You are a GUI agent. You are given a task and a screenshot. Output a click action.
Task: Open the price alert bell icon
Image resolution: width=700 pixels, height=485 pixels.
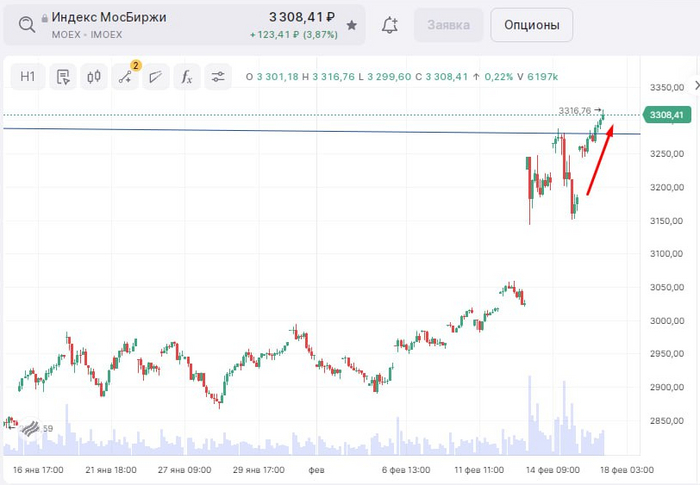coord(390,24)
